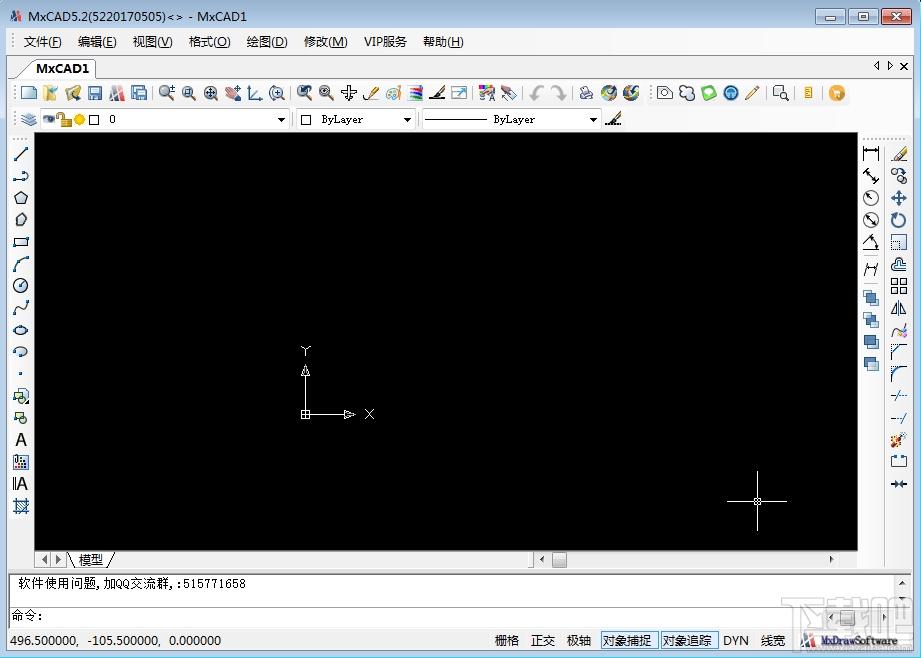Select the Polyline tool
Image resolution: width=921 pixels, height=658 pixels.
click(x=21, y=176)
